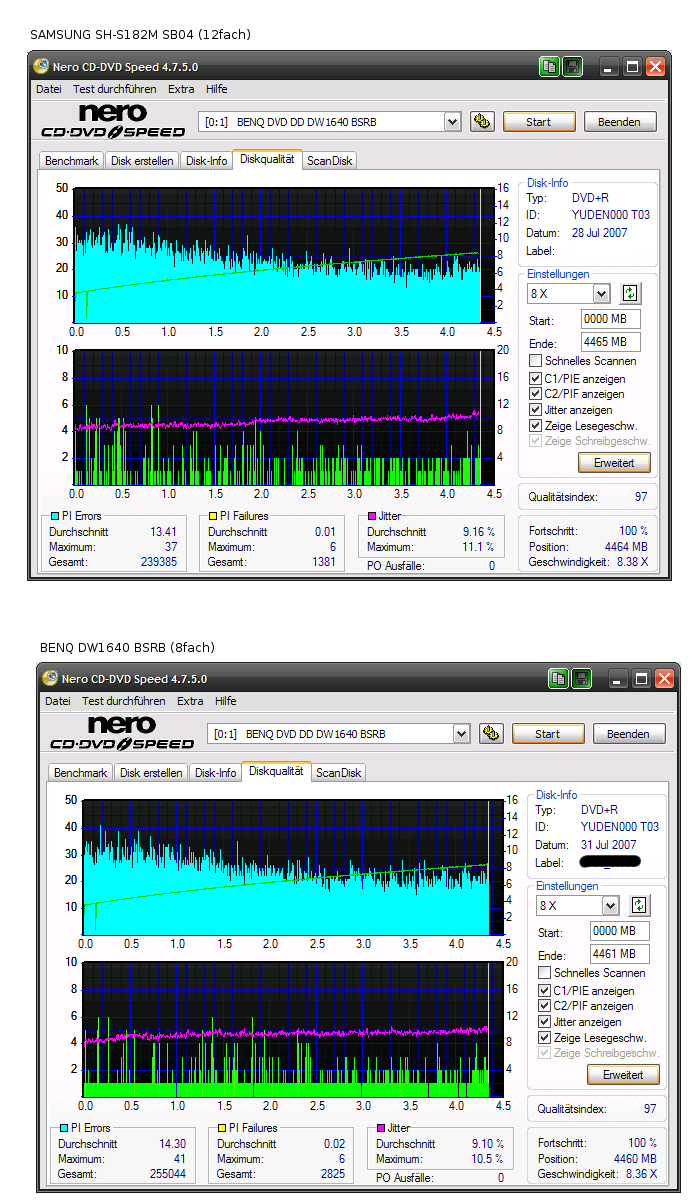Click the Start button in the bottom window

pyautogui.click(x=548, y=734)
